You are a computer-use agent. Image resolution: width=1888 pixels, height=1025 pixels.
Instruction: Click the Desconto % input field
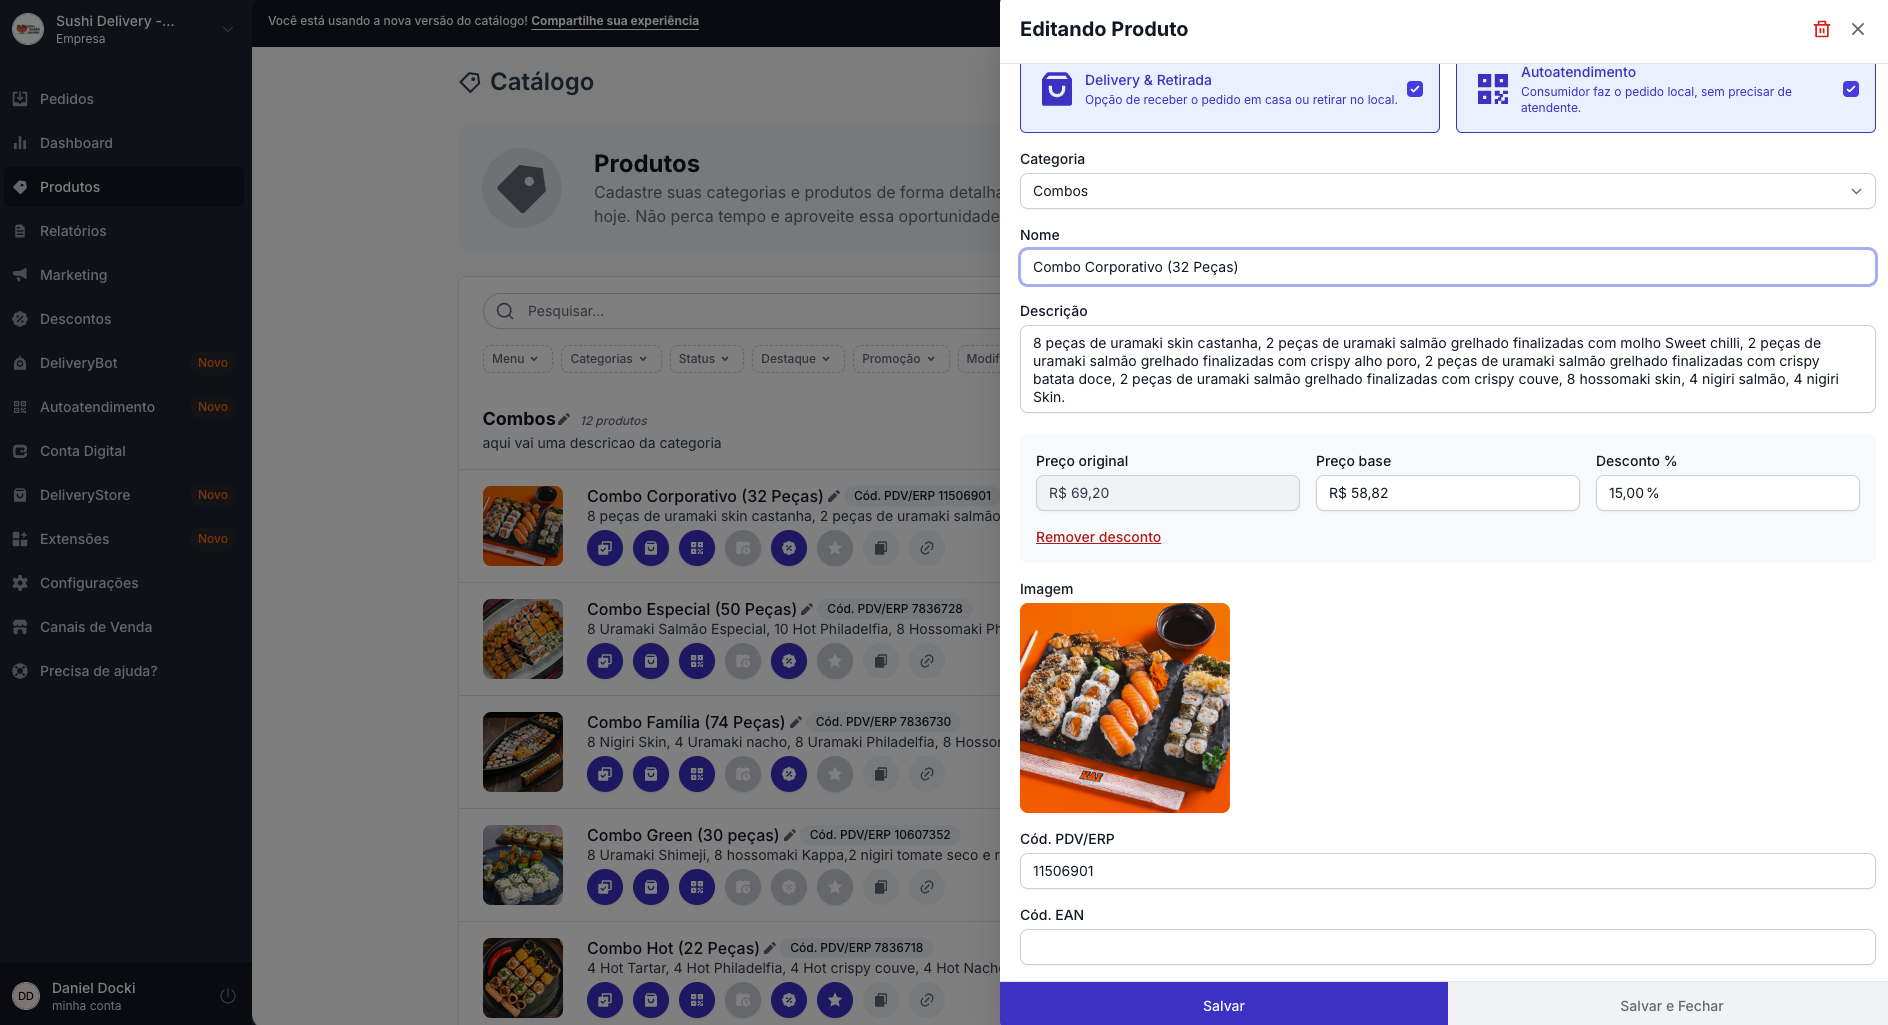coord(1727,493)
